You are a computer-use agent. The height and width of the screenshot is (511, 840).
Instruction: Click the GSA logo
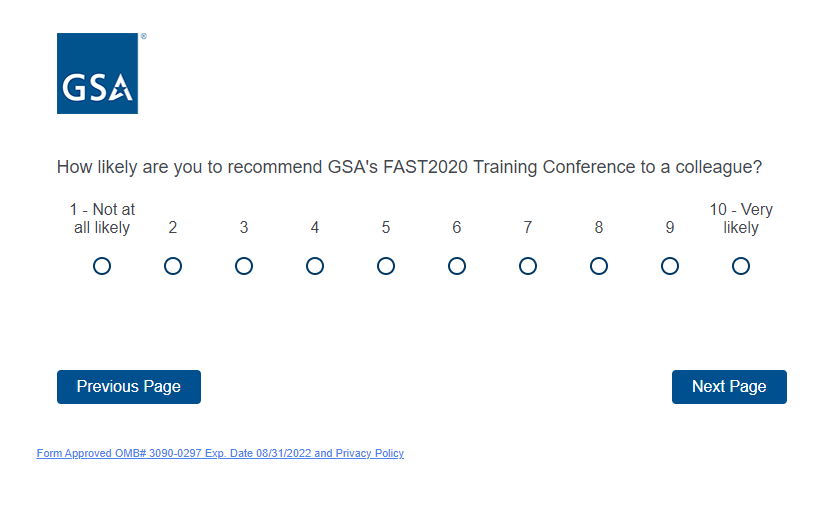click(x=97, y=73)
